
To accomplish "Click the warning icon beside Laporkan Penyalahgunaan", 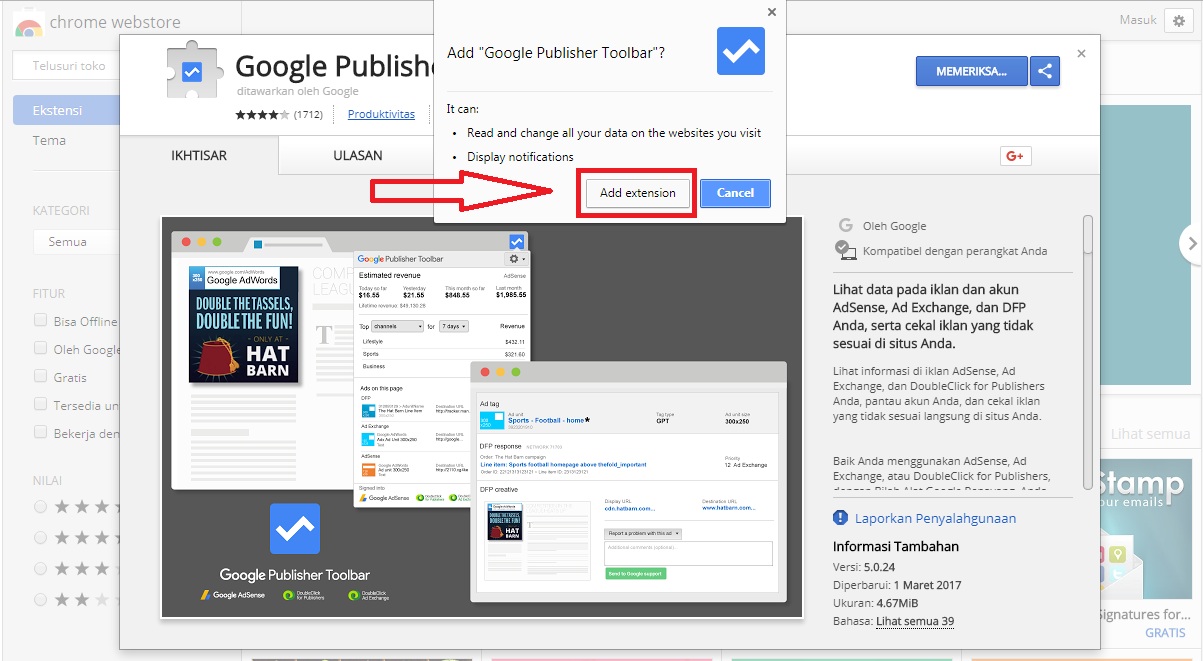I will tap(838, 518).
